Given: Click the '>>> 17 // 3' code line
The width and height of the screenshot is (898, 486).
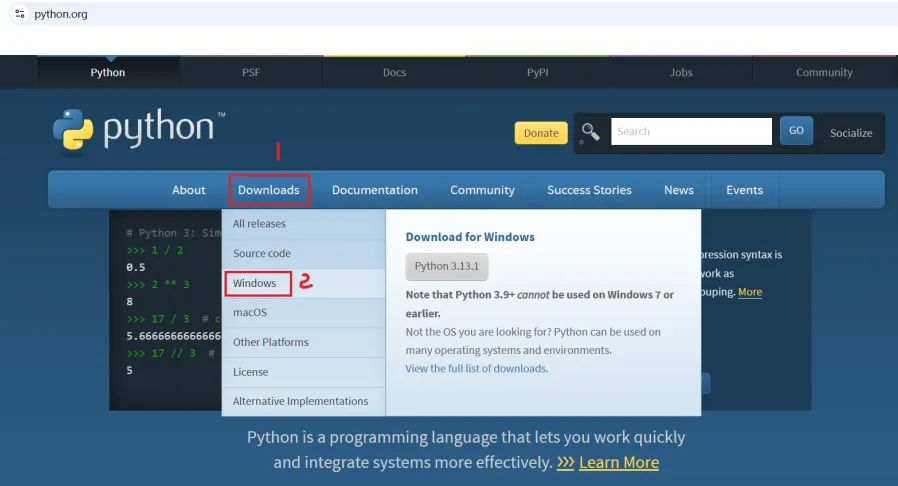Looking at the screenshot, I should (162, 353).
